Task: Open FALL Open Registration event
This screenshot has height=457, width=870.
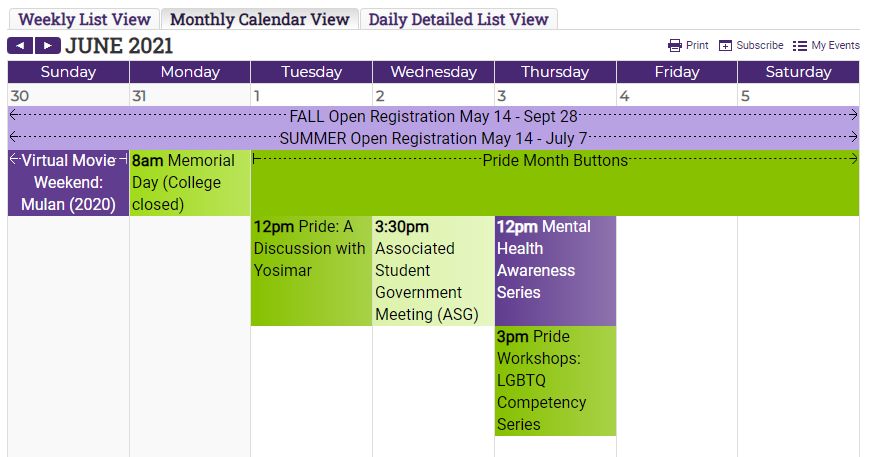Action: 433,116
